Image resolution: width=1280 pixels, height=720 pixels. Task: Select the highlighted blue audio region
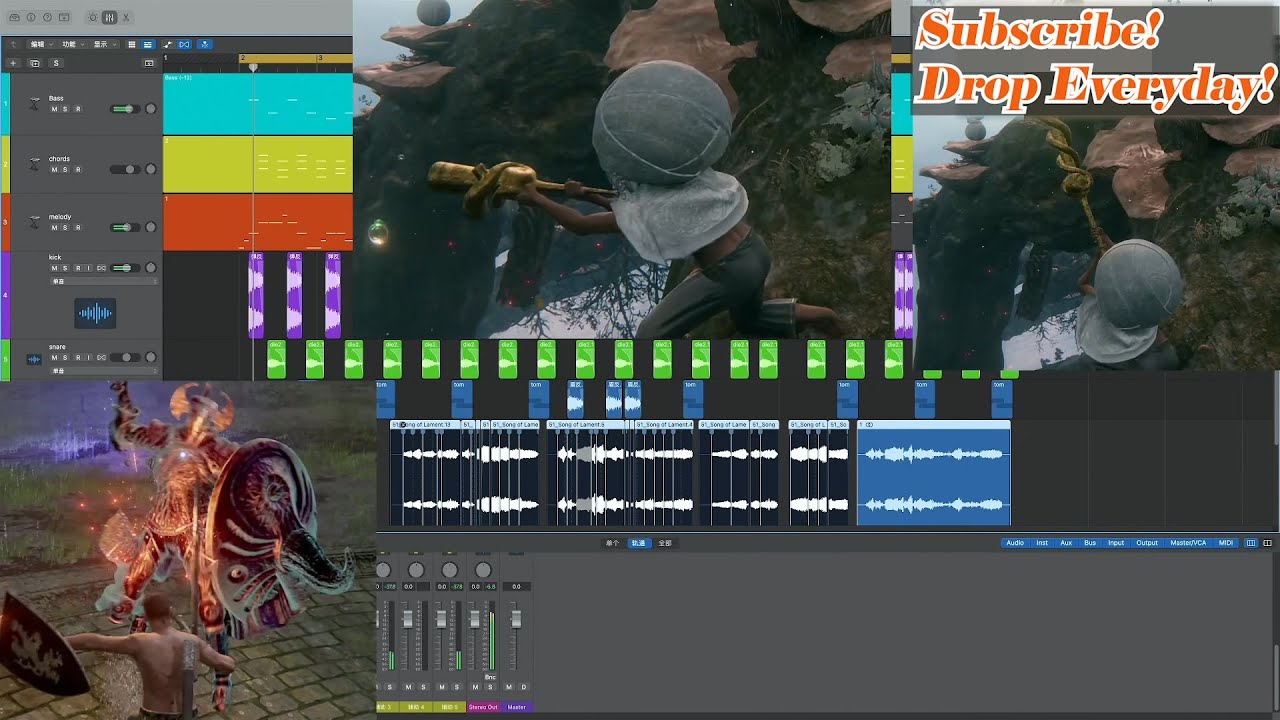pyautogui.click(x=934, y=473)
